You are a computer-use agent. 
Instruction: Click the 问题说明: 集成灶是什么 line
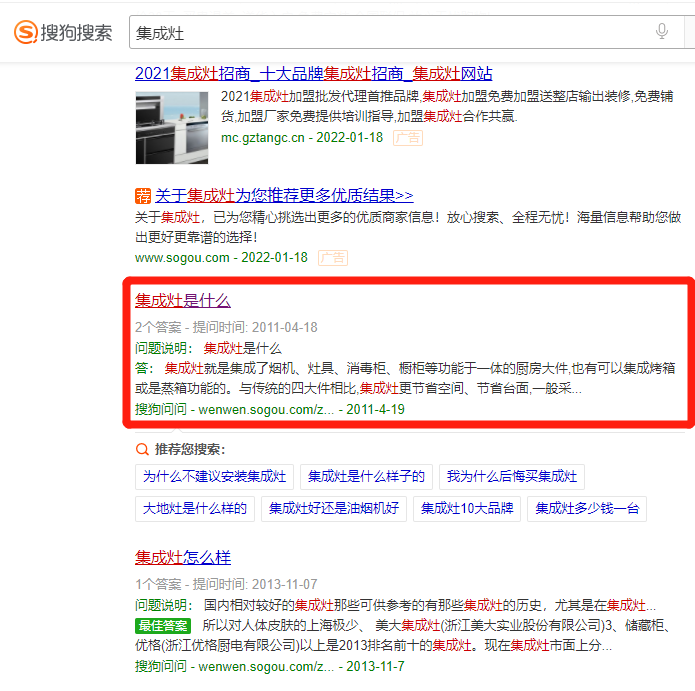pyautogui.click(x=208, y=348)
